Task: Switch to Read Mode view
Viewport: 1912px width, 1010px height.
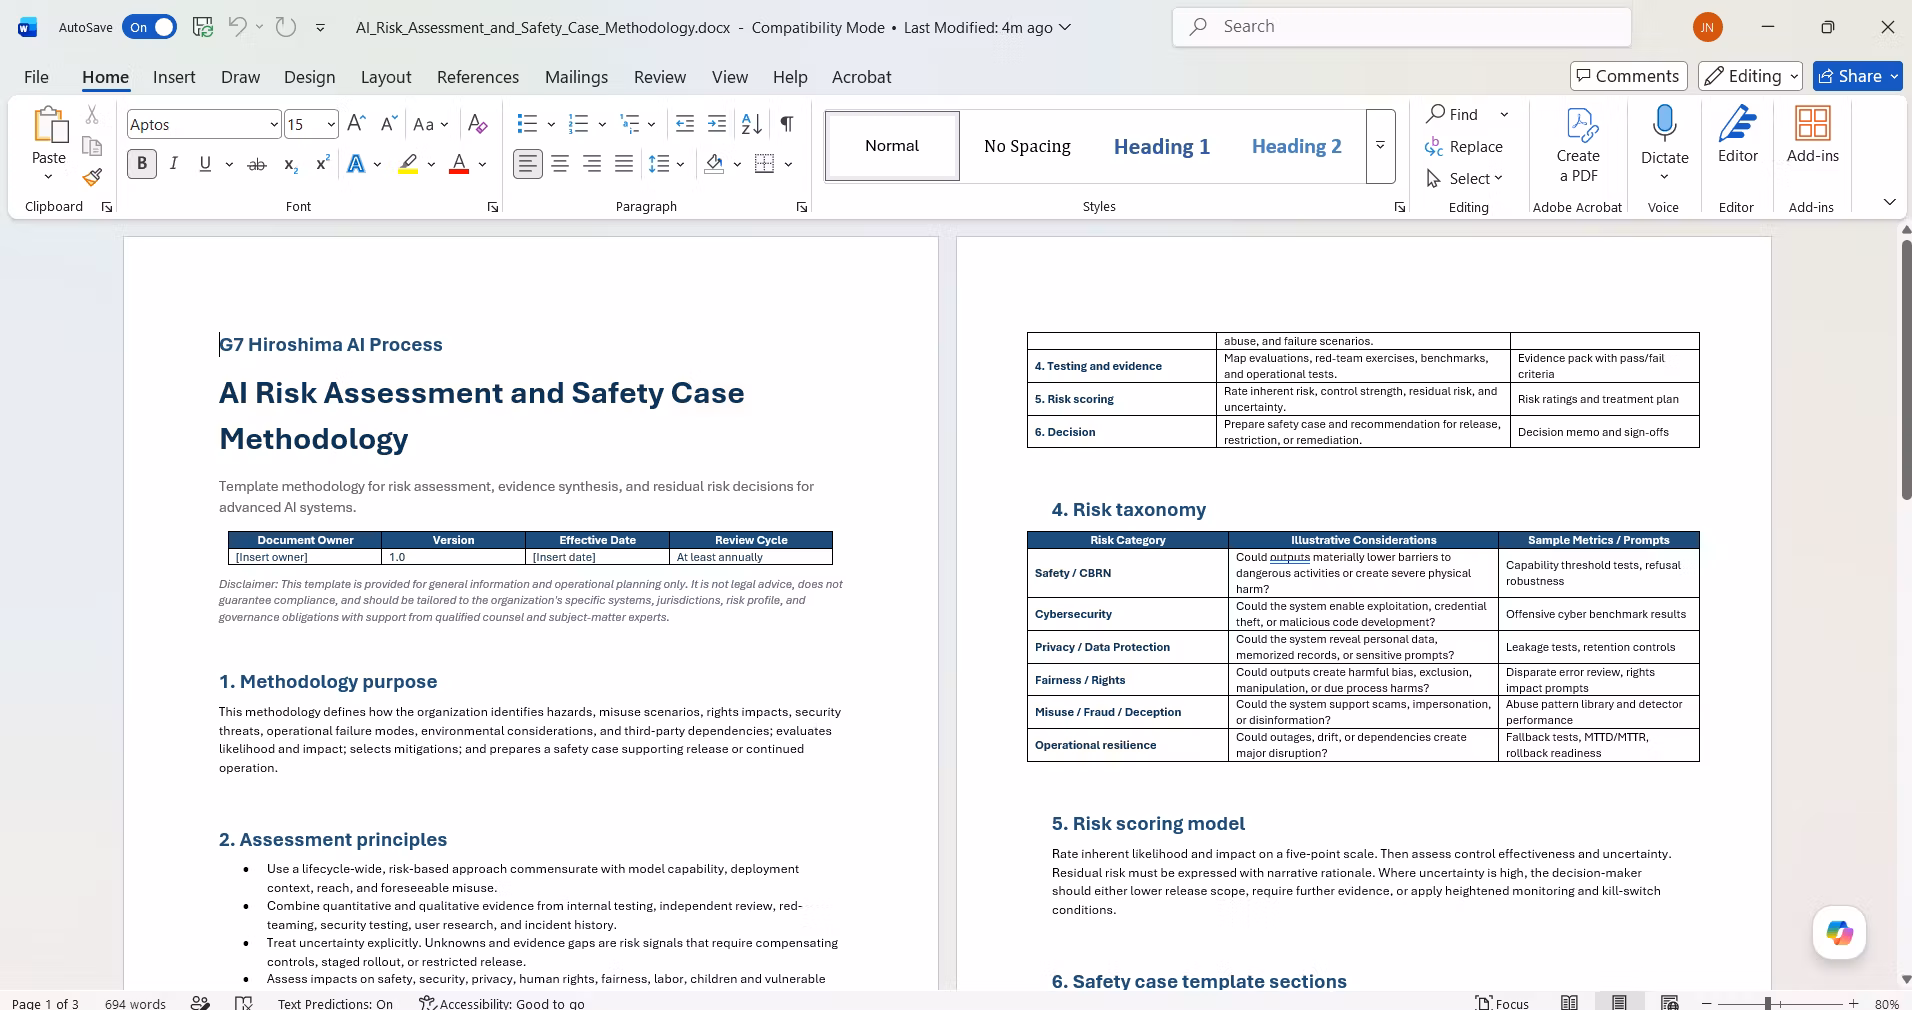Action: tap(1570, 1003)
